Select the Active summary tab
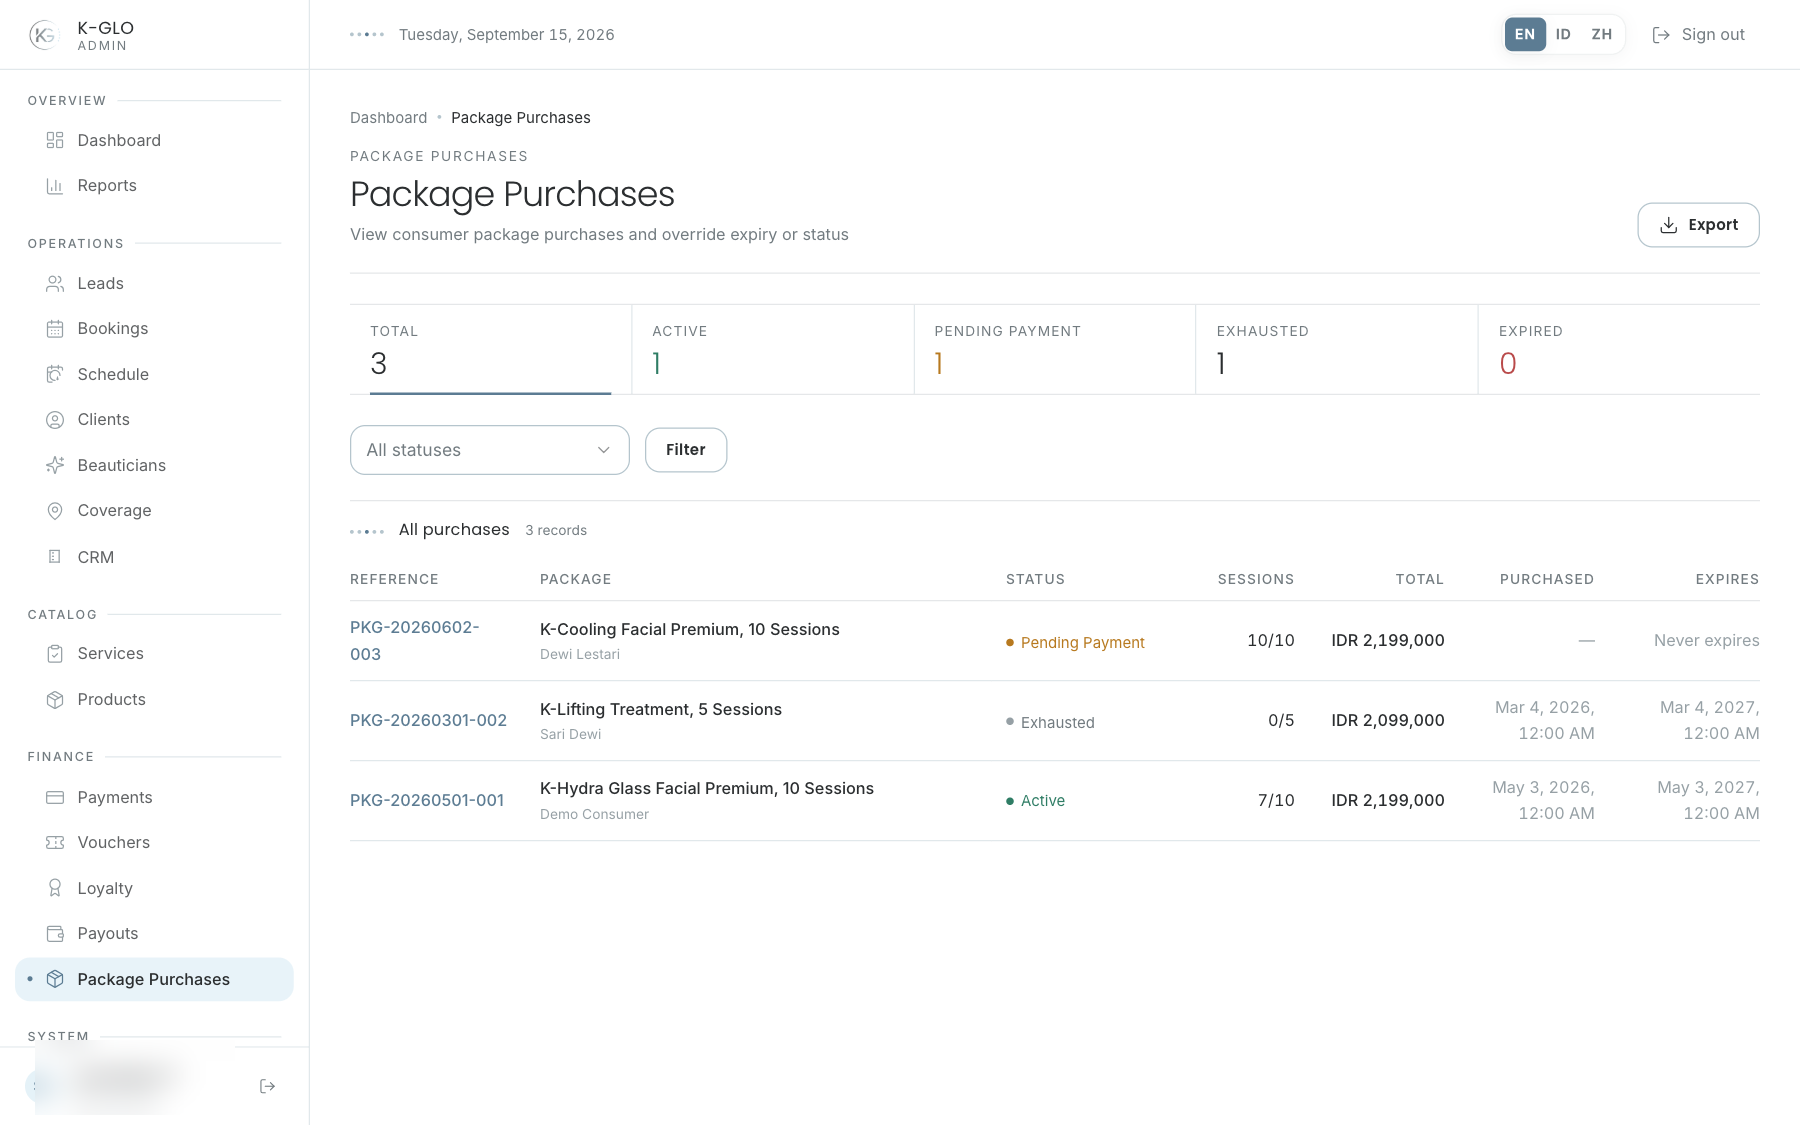1800x1125 pixels. [x=773, y=349]
